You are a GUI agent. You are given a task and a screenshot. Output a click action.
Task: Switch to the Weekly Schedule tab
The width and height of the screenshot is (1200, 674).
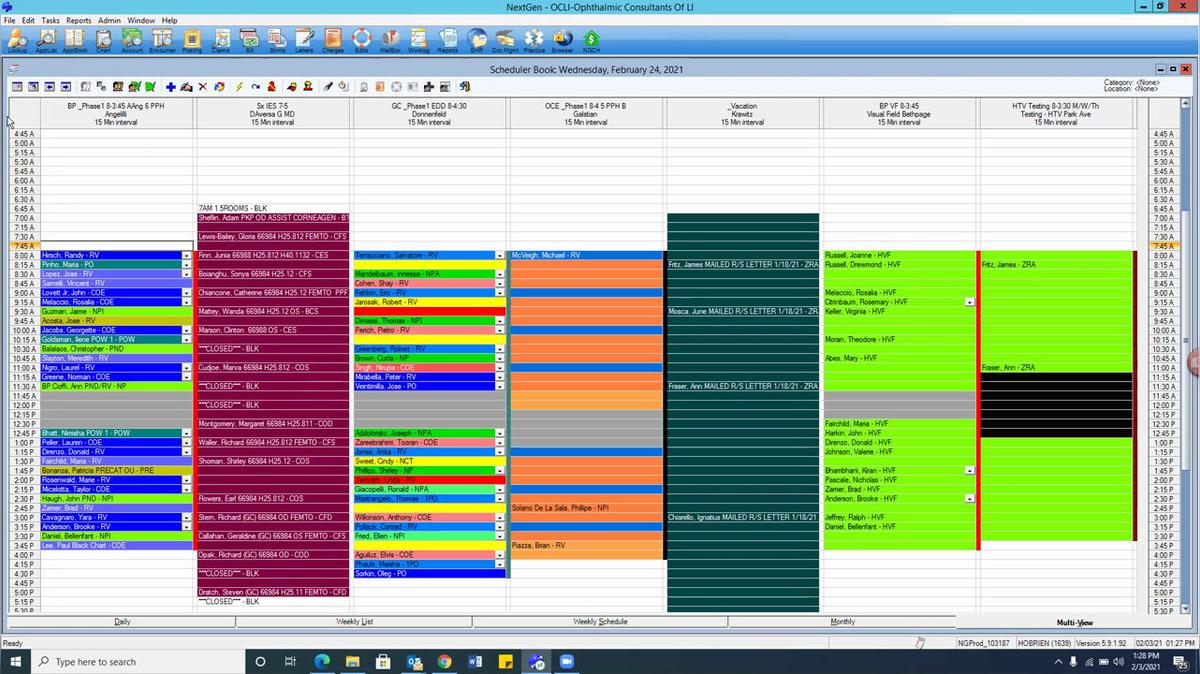point(599,621)
